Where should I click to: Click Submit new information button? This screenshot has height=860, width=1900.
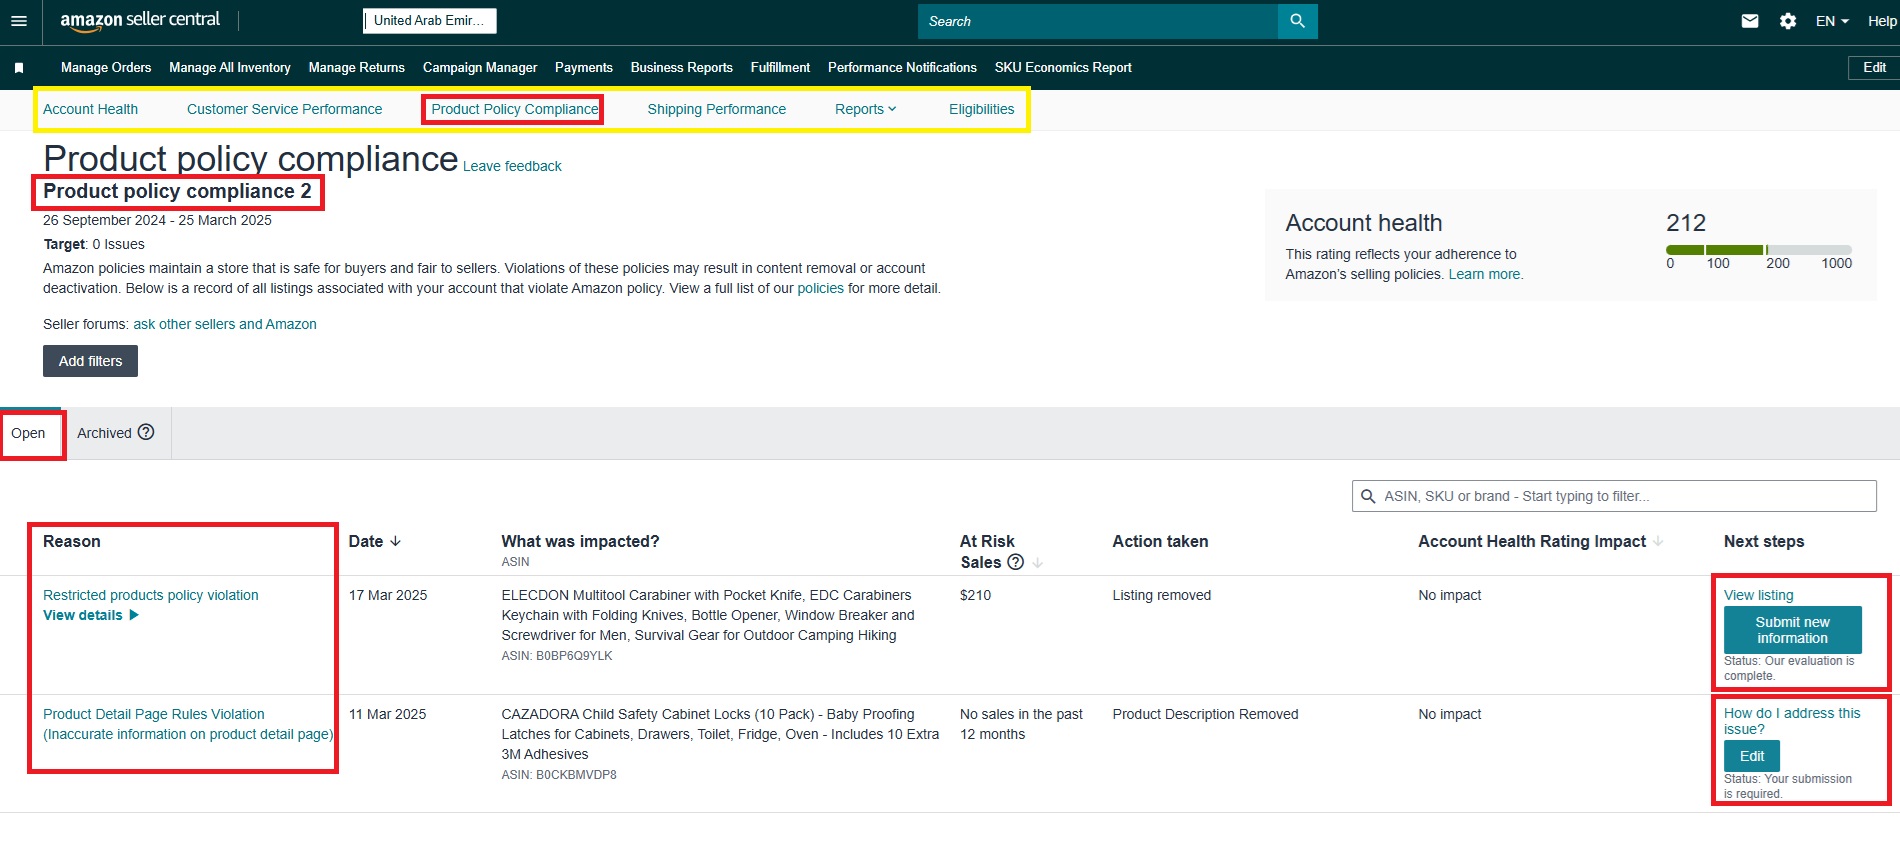click(1792, 630)
